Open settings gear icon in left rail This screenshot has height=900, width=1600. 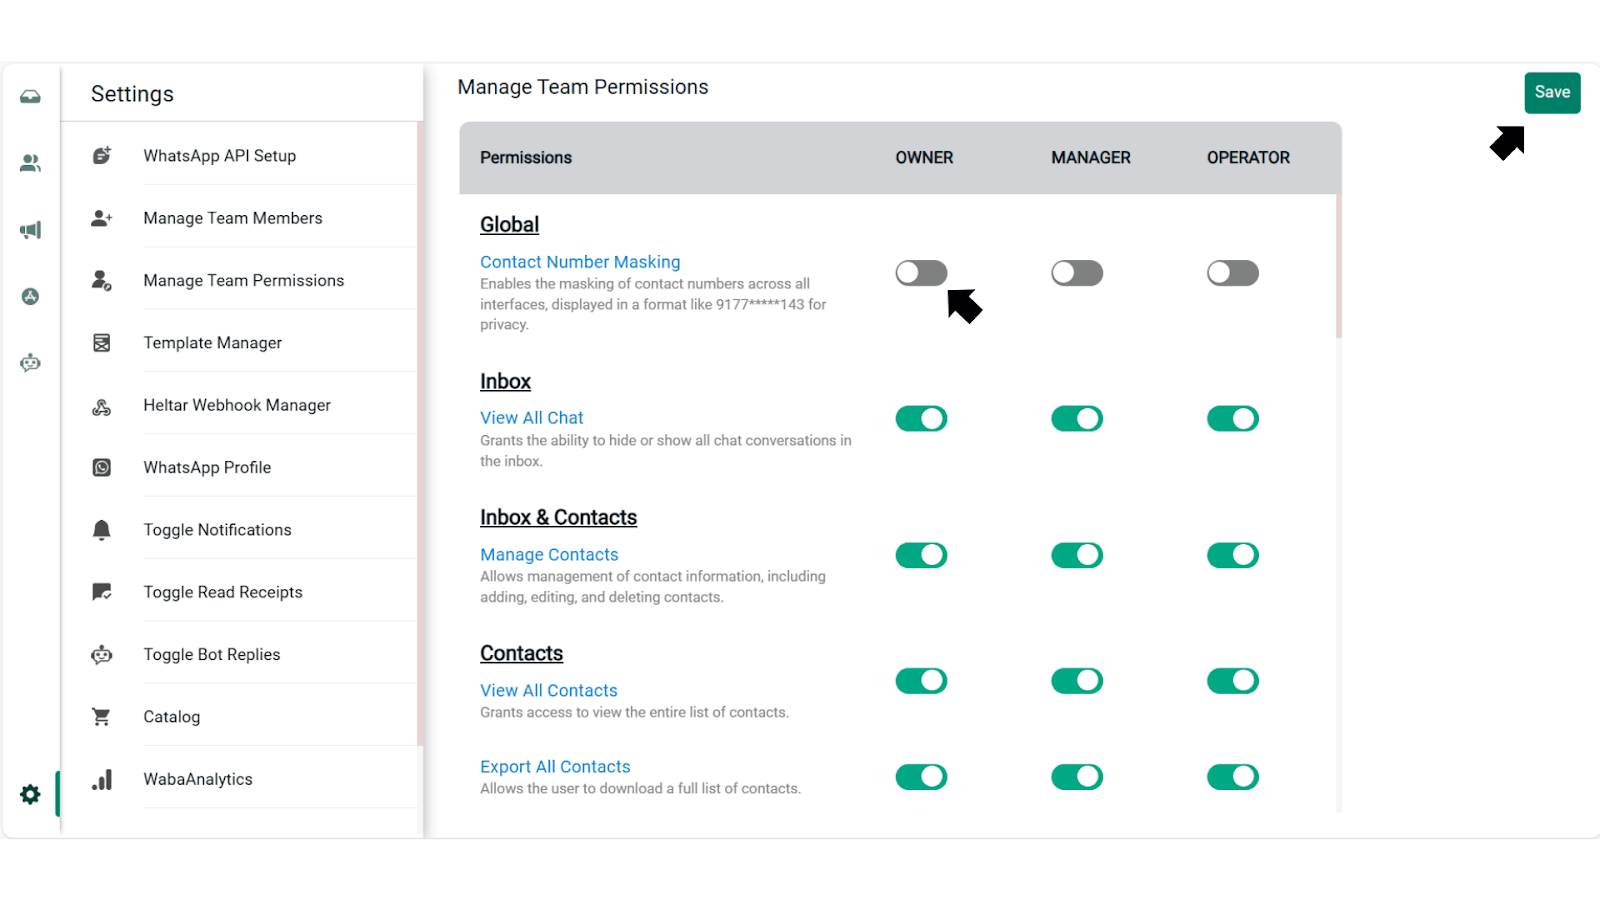tap(30, 794)
